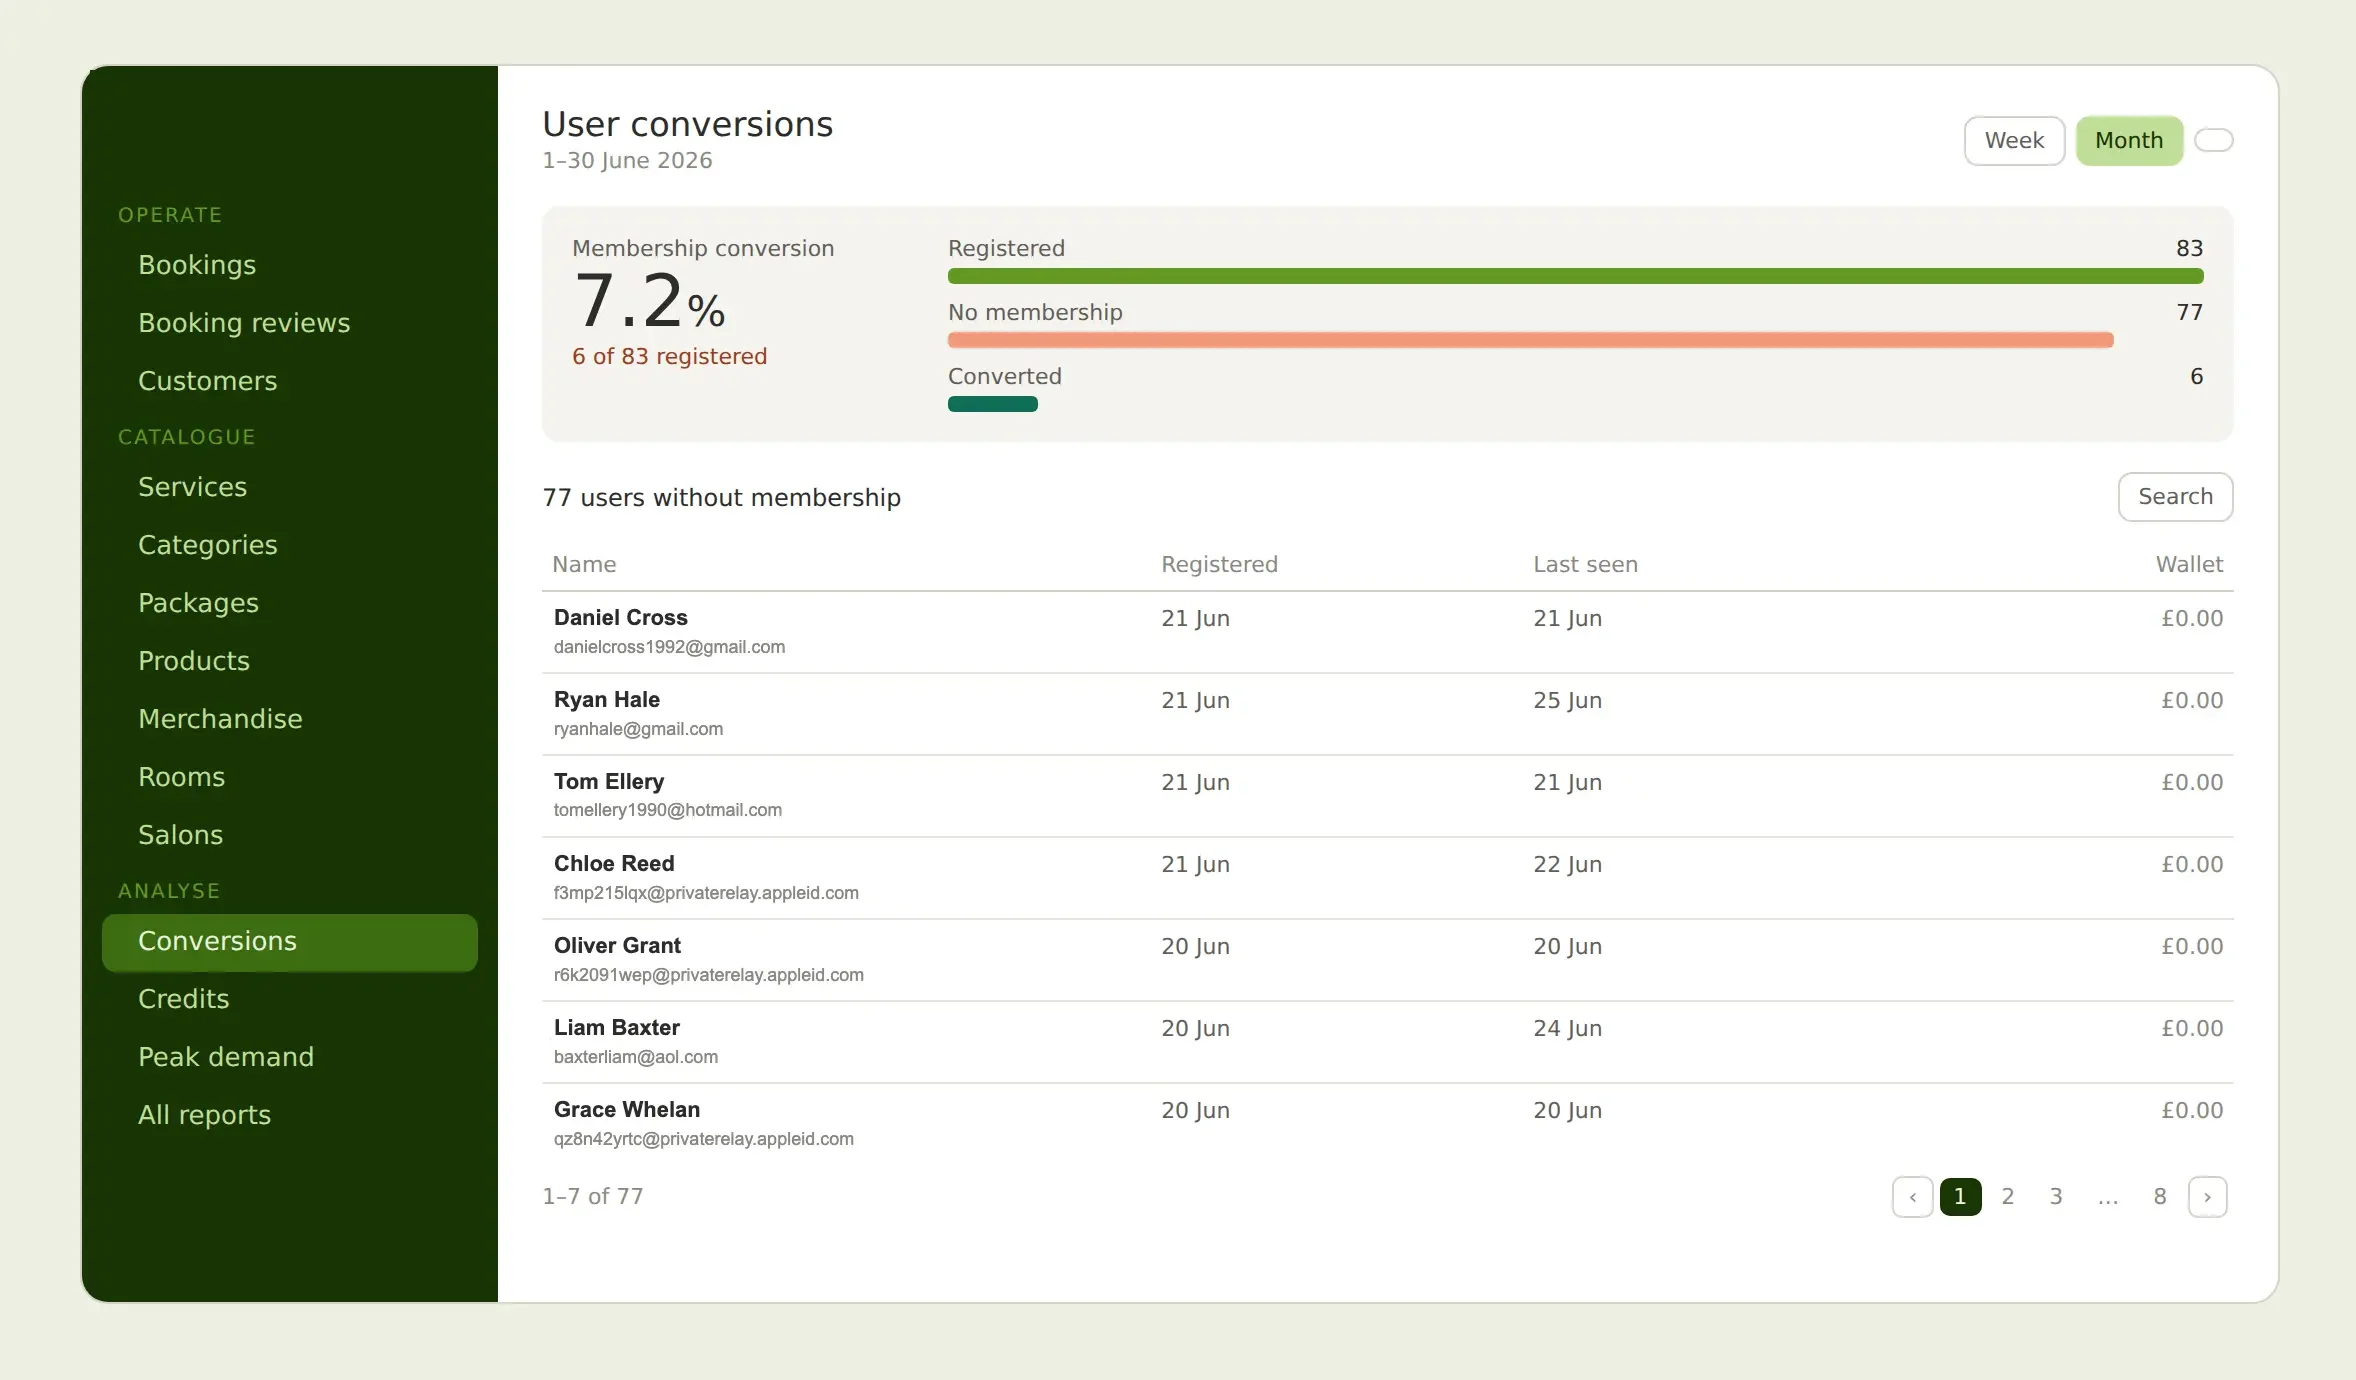Click email qz8n42yrtc@privaterelay.appleid.com
Viewport: 2356px width, 1380px height.
click(x=704, y=1139)
